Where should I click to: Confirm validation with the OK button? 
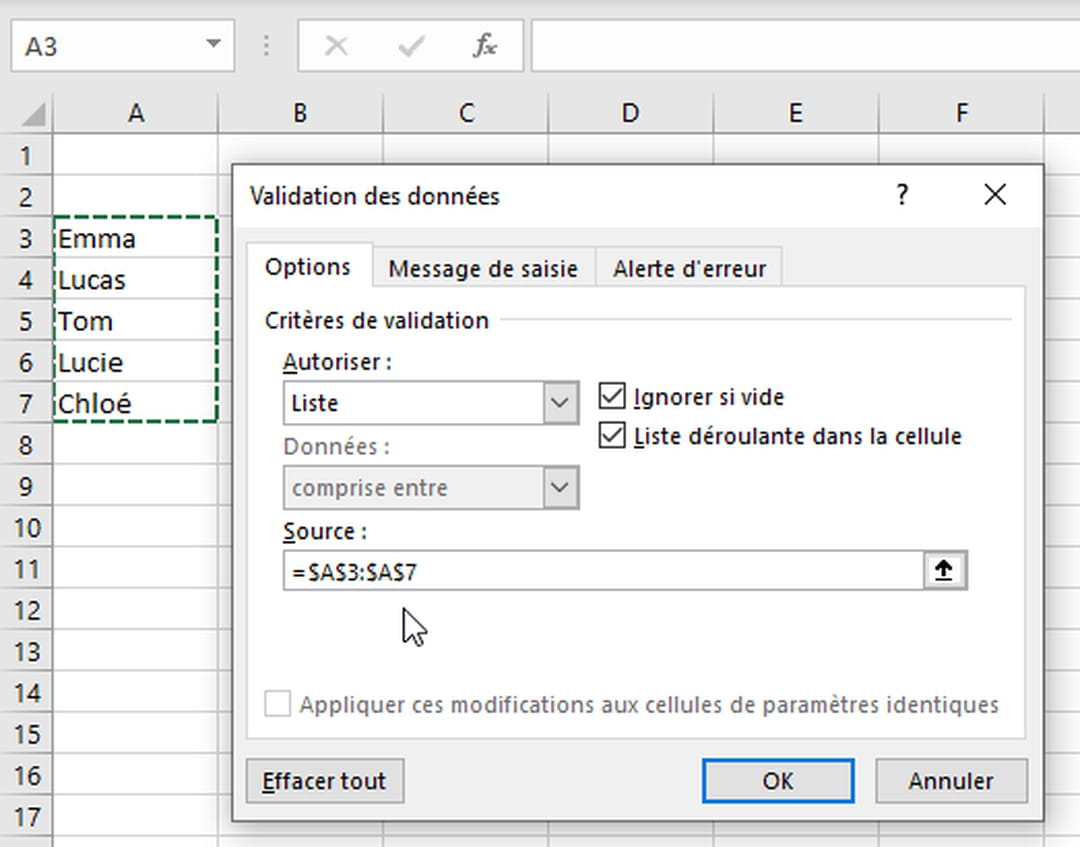pyautogui.click(x=777, y=781)
